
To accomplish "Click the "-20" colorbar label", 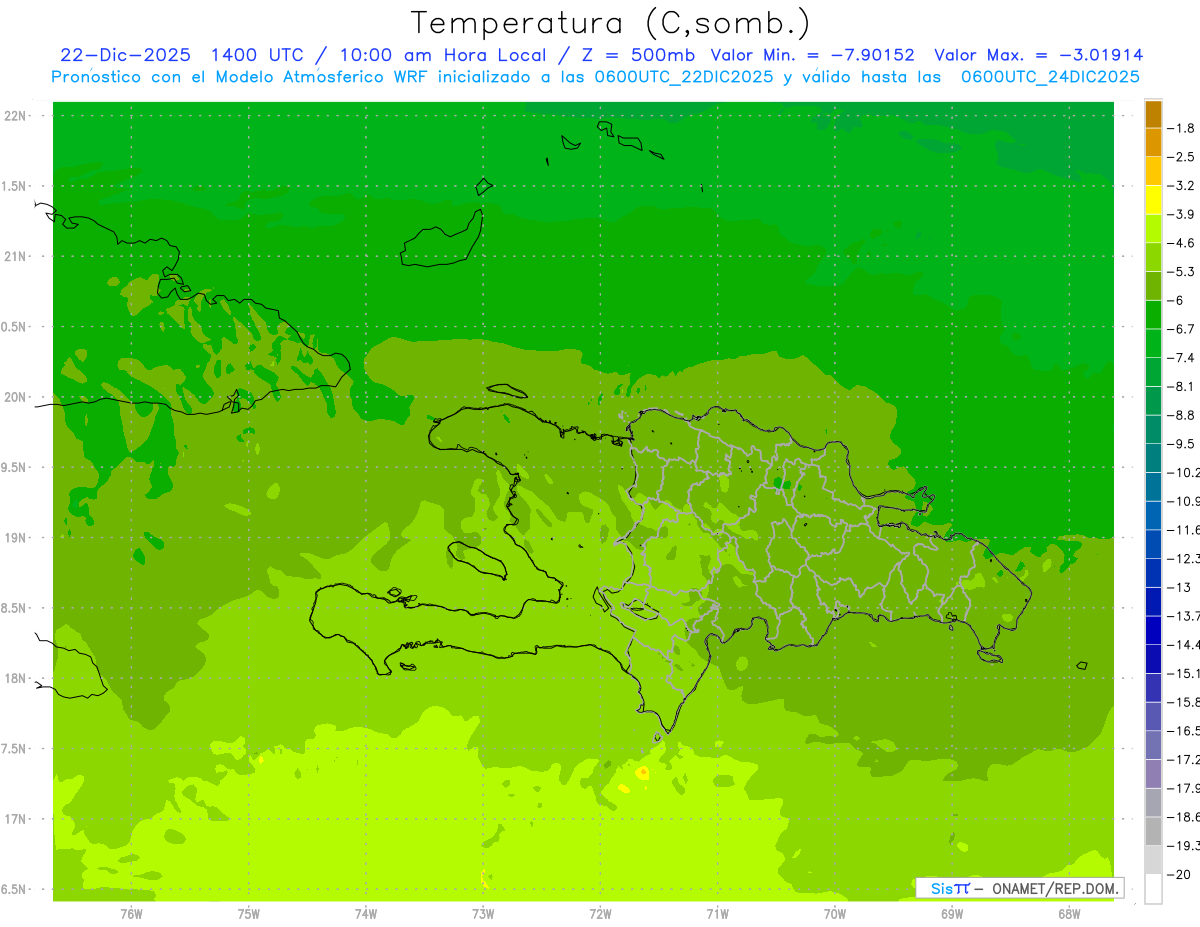I will [1178, 875].
